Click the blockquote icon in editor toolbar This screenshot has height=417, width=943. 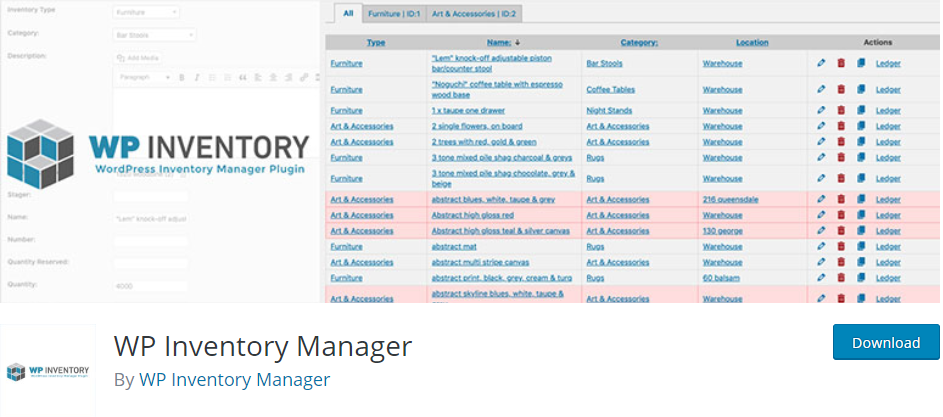pyautogui.click(x=242, y=78)
